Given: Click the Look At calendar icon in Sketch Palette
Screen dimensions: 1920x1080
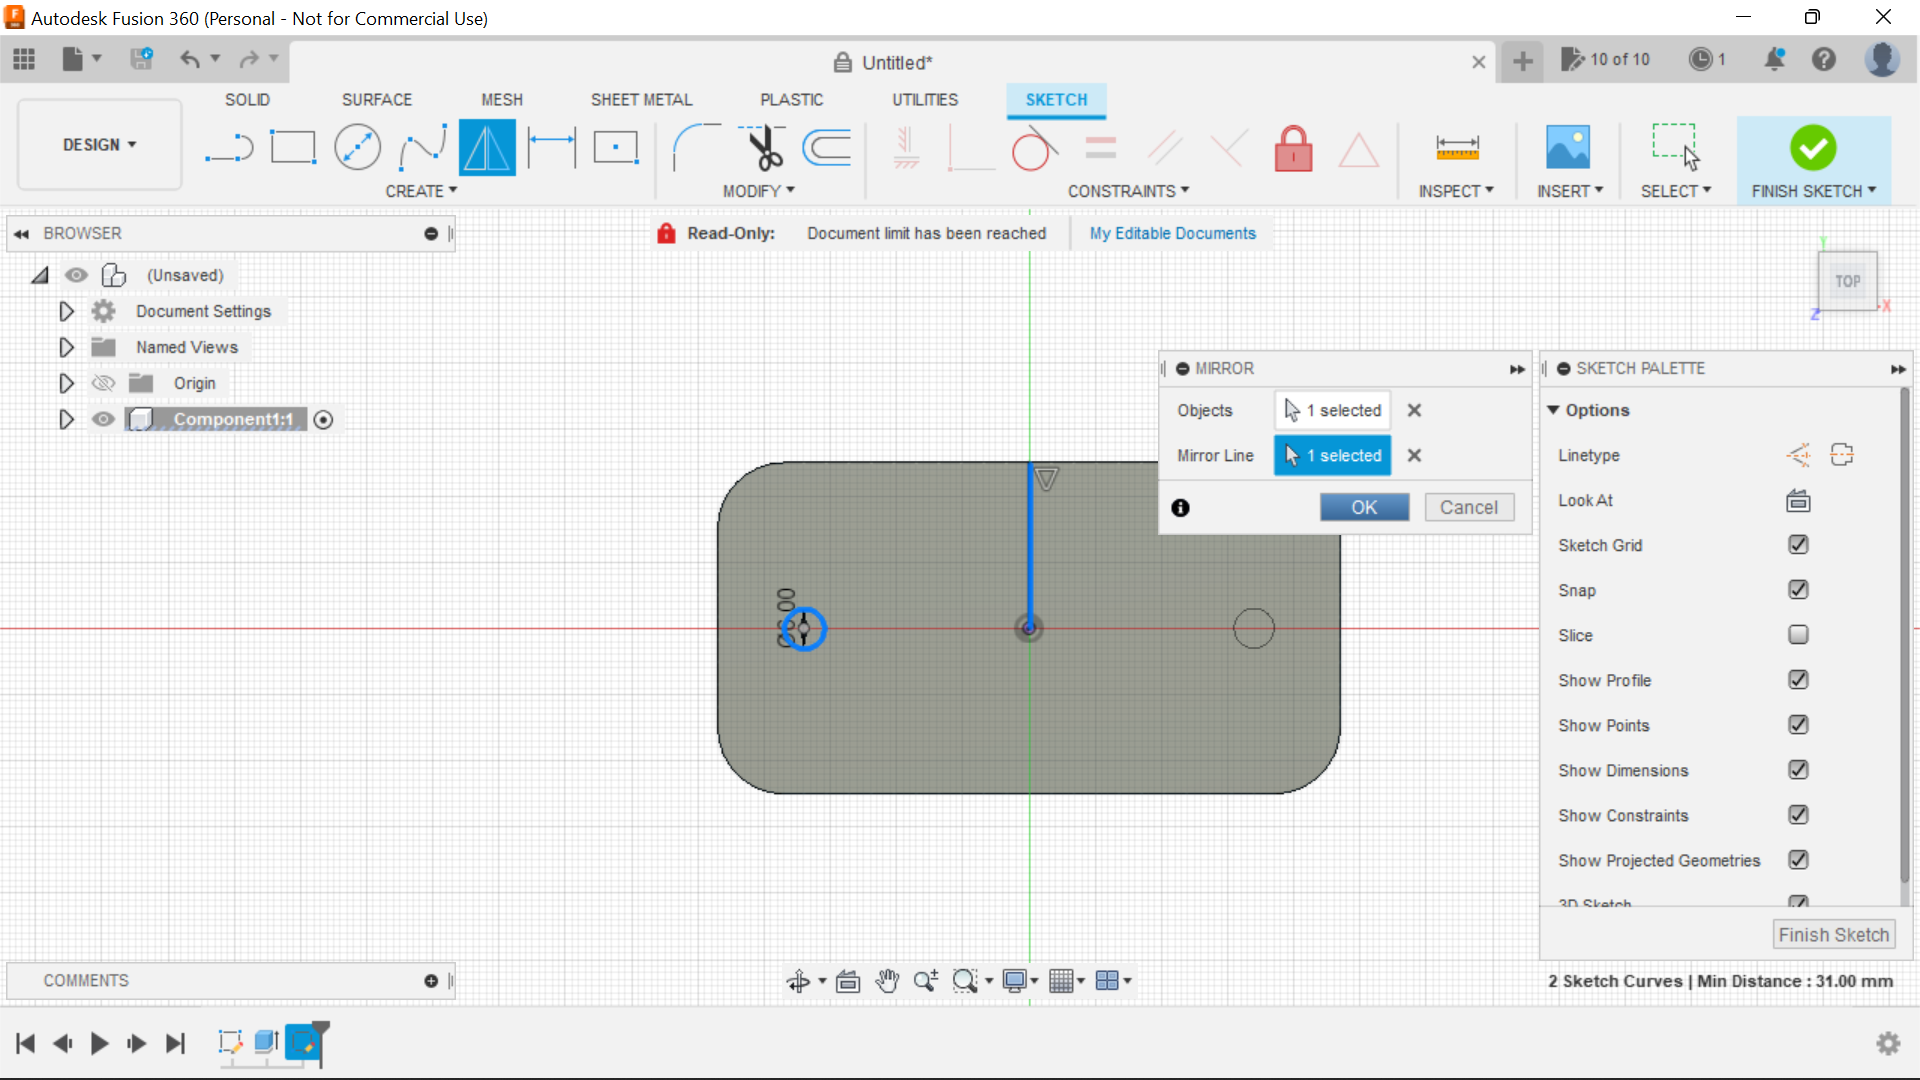Looking at the screenshot, I should click(1798, 500).
